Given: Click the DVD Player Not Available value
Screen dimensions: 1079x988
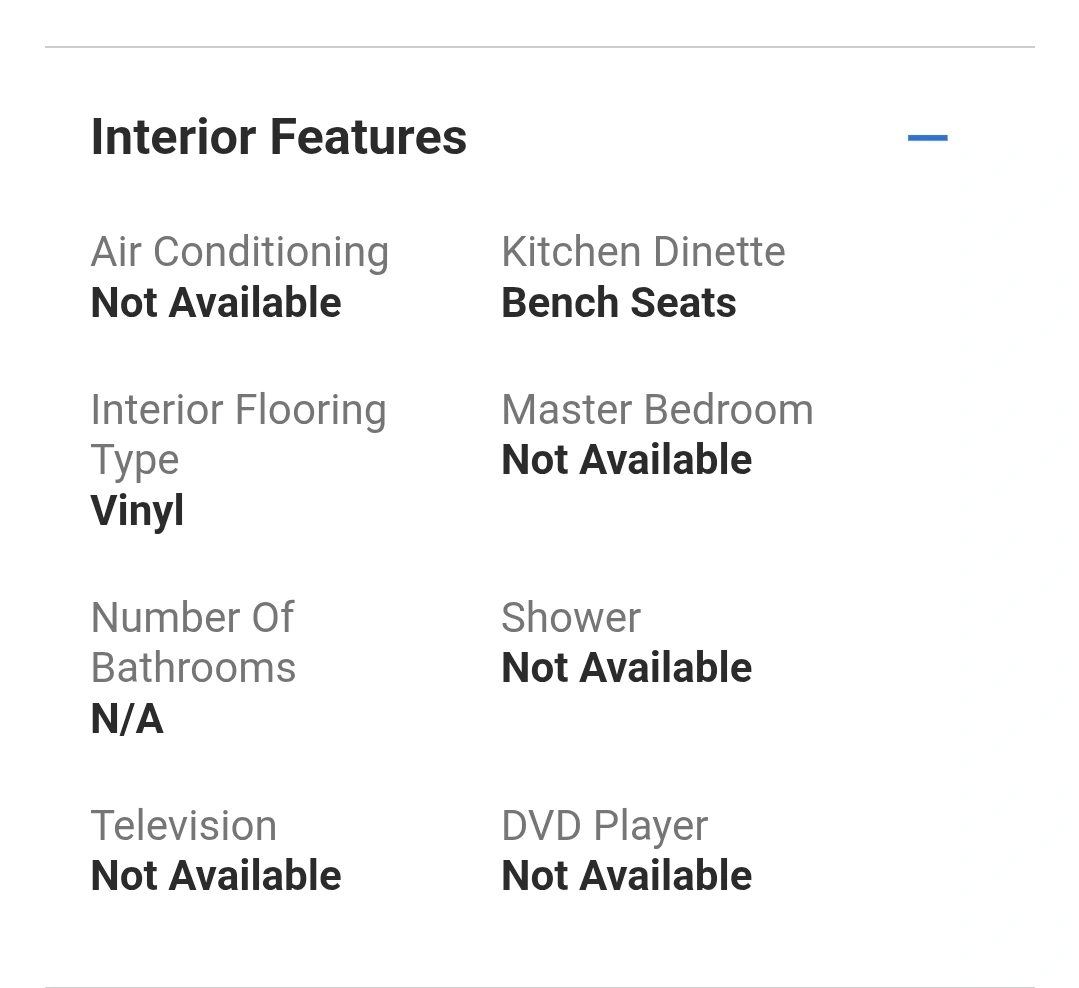Looking at the screenshot, I should click(x=627, y=875).
